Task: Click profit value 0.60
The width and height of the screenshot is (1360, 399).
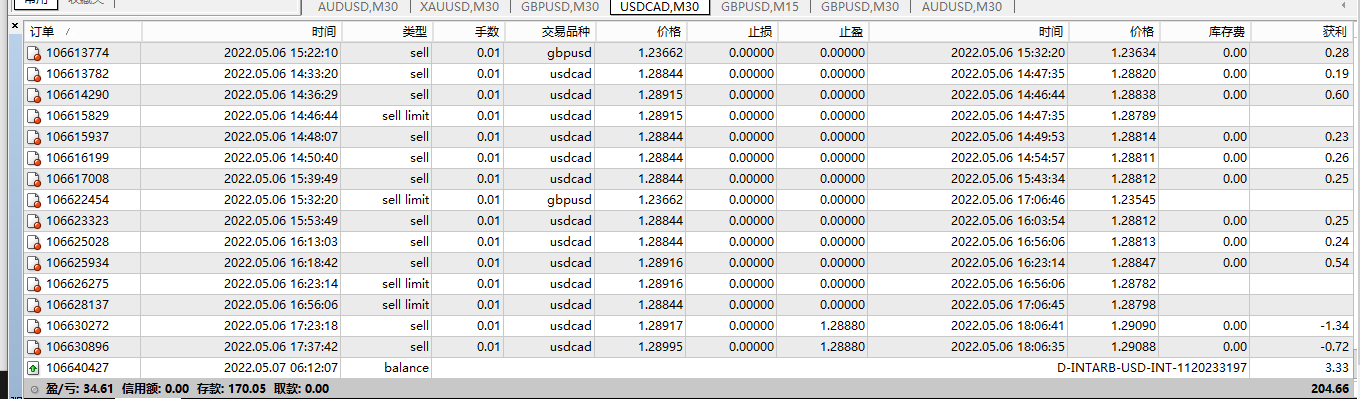Action: click(x=1337, y=95)
